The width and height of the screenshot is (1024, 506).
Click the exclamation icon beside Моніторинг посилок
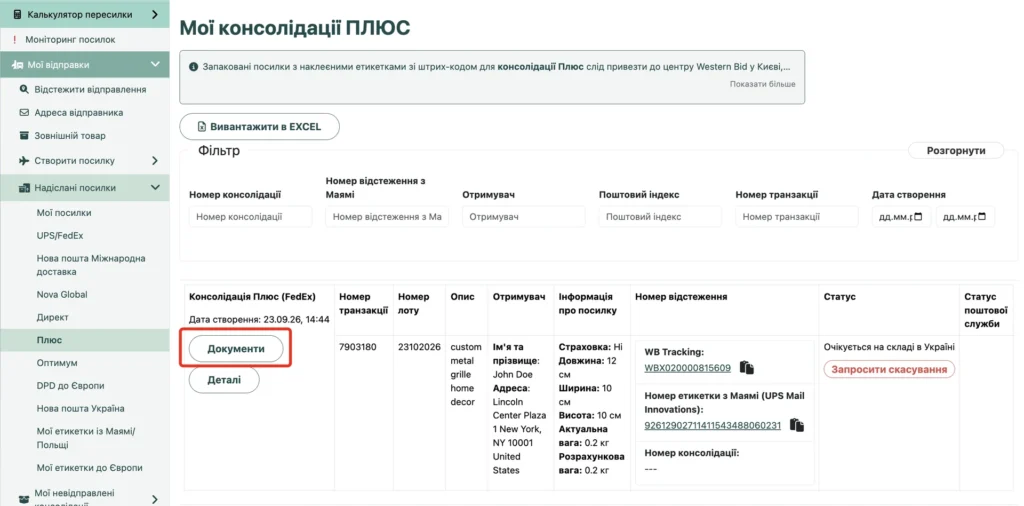(x=15, y=40)
